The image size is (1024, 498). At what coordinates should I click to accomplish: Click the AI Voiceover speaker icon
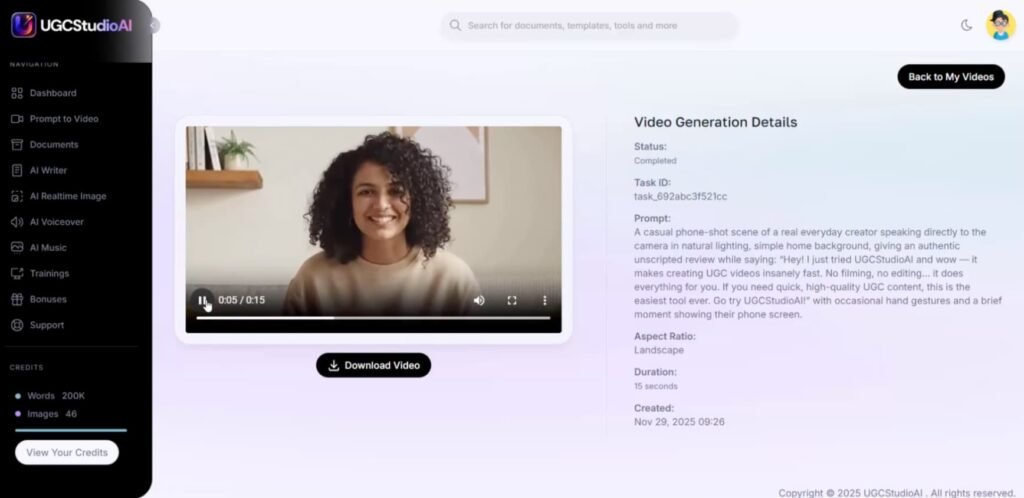pyautogui.click(x=17, y=222)
